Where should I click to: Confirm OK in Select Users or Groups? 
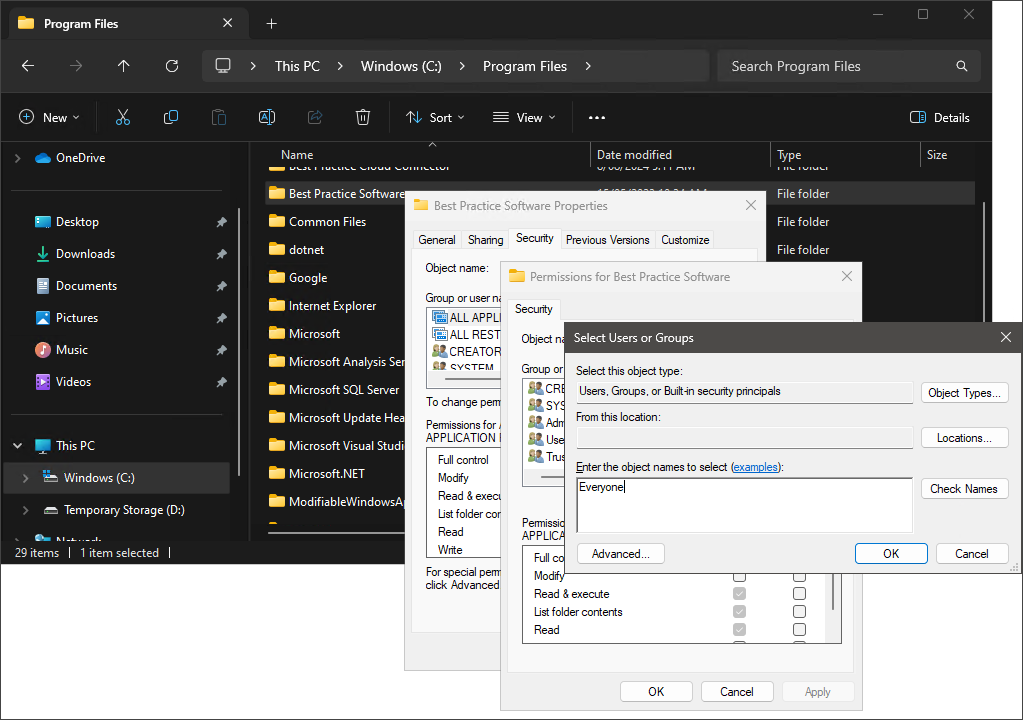tap(891, 554)
